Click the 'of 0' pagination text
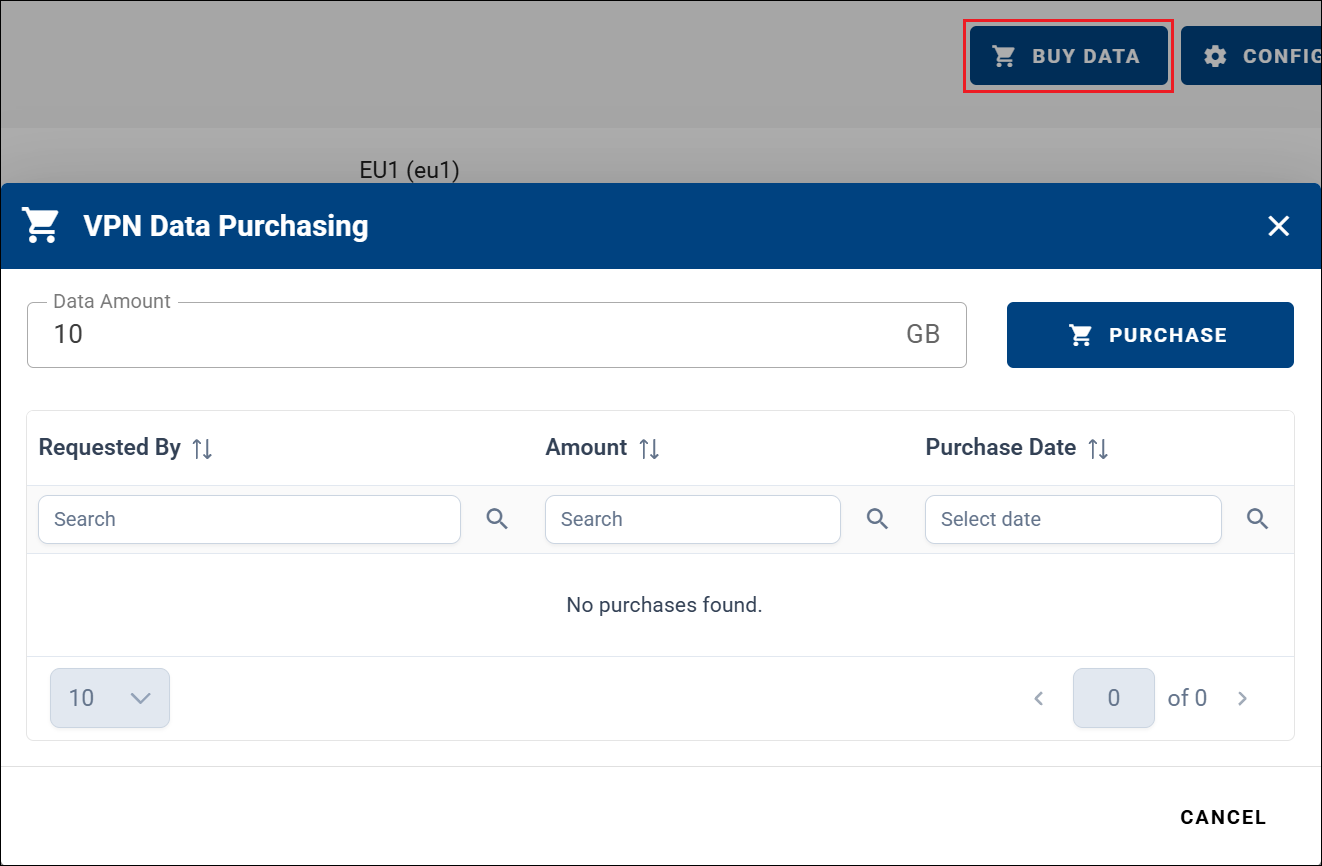Image resolution: width=1322 pixels, height=866 pixels. [1187, 698]
